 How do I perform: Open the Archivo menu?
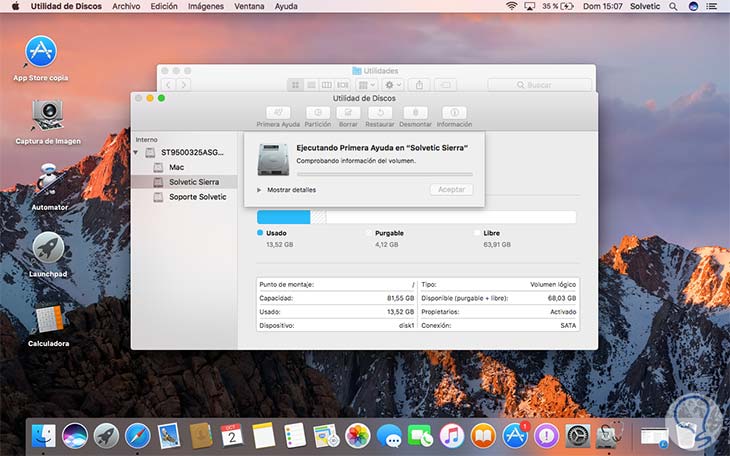tap(126, 6)
